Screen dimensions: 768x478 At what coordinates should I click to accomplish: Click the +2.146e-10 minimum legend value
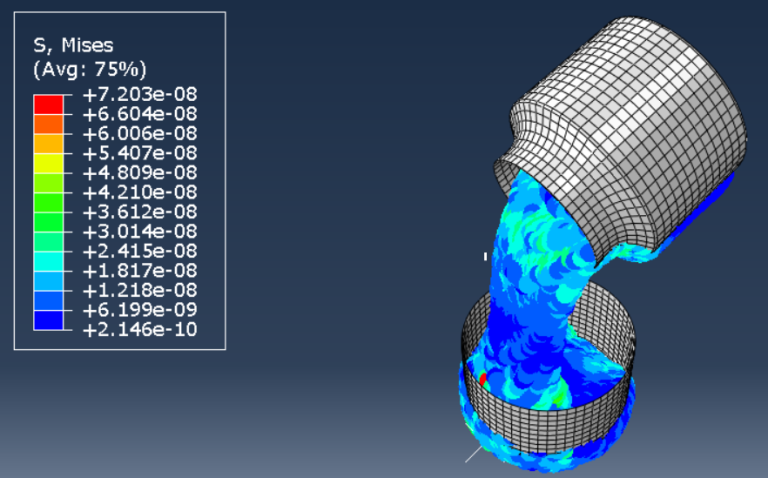coord(140,329)
